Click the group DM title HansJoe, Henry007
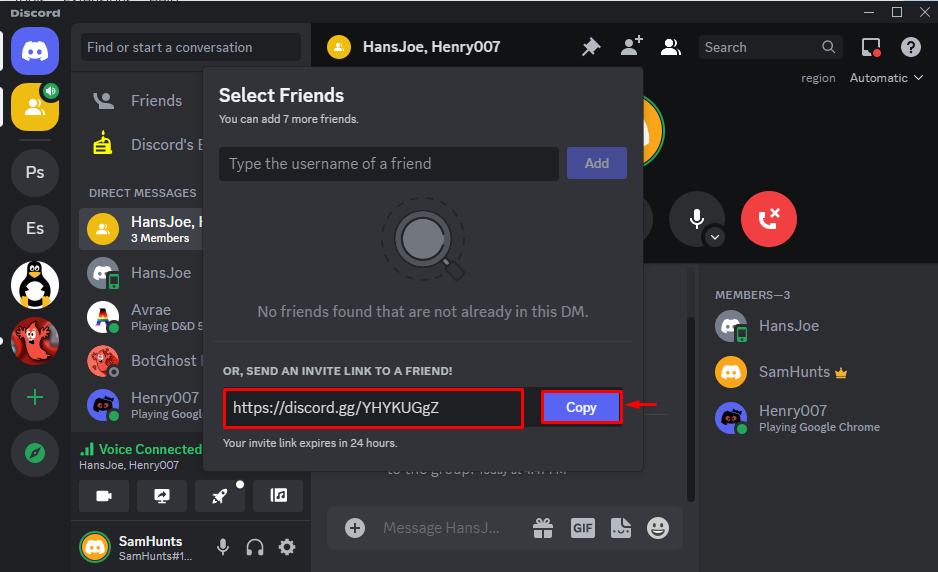Image resolution: width=938 pixels, height=572 pixels. point(431,47)
